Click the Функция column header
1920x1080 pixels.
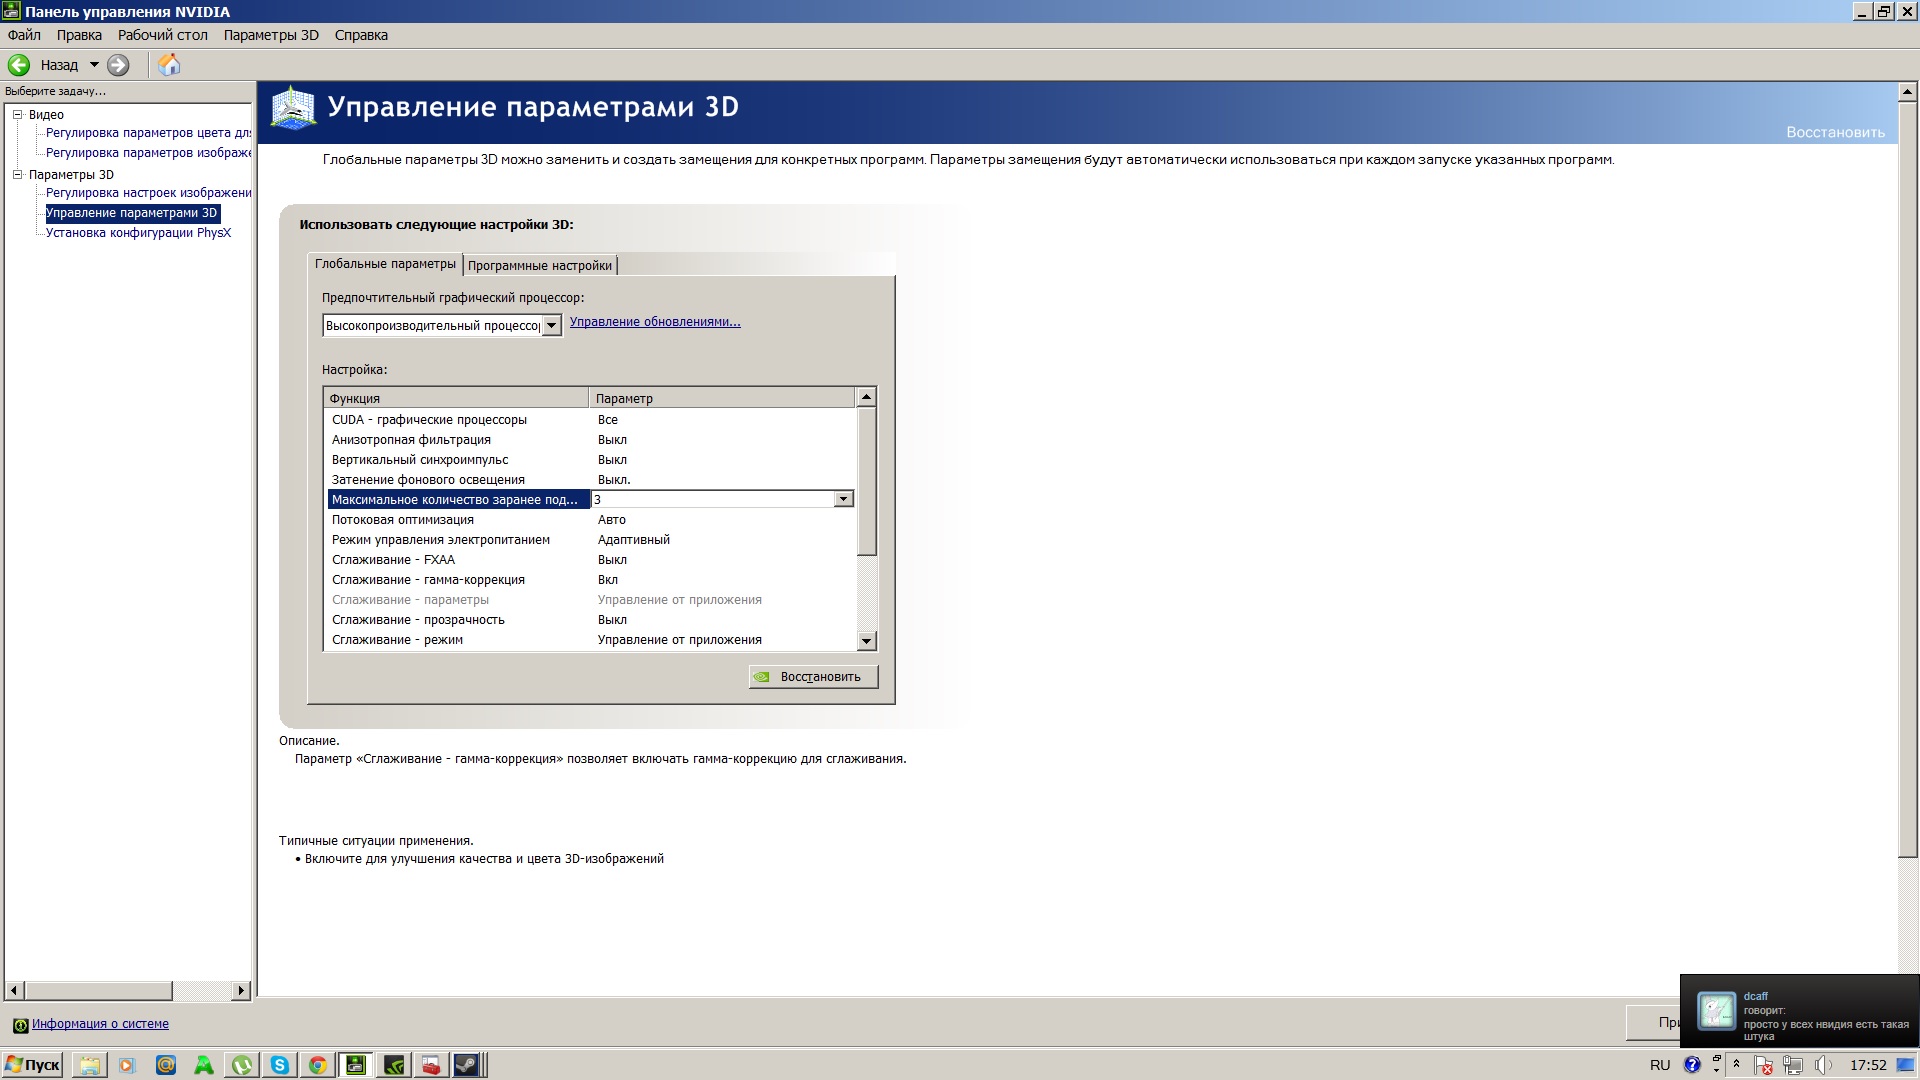tap(456, 398)
